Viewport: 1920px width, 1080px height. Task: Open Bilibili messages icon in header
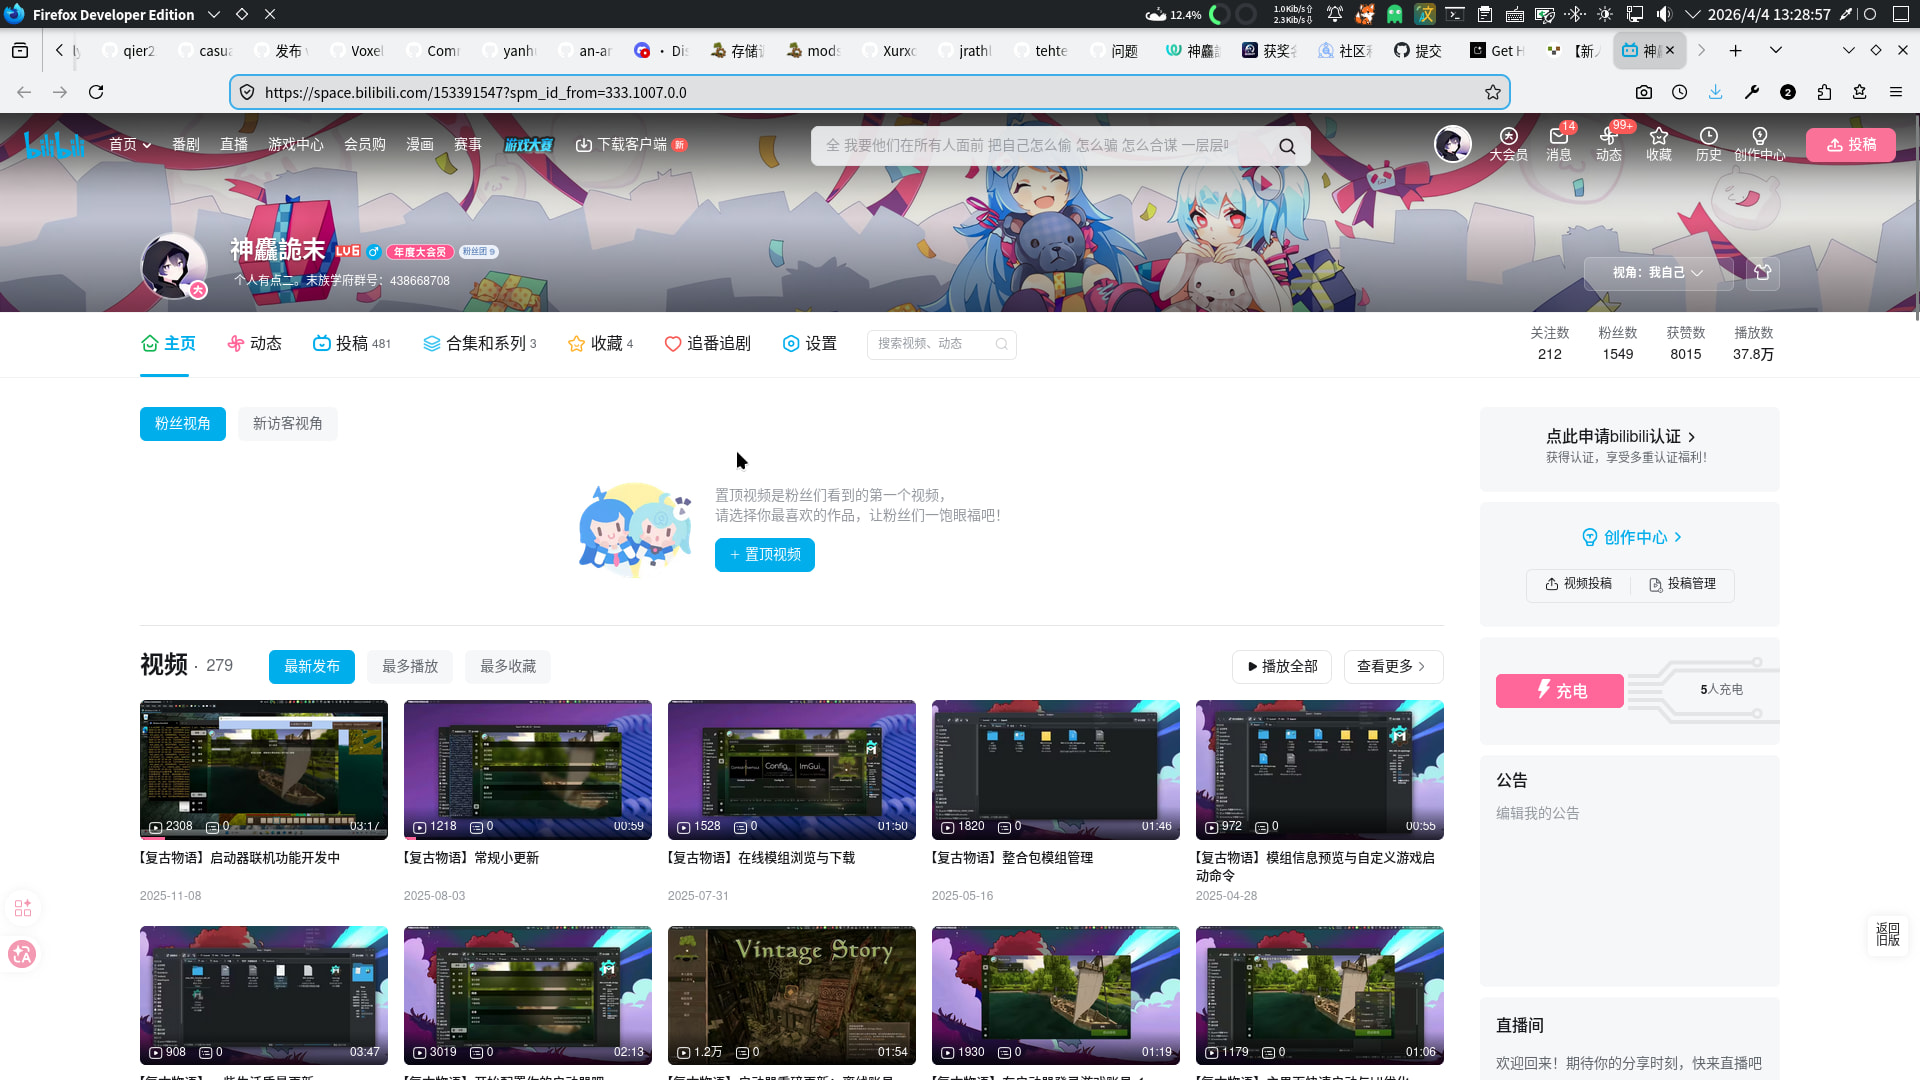point(1558,137)
